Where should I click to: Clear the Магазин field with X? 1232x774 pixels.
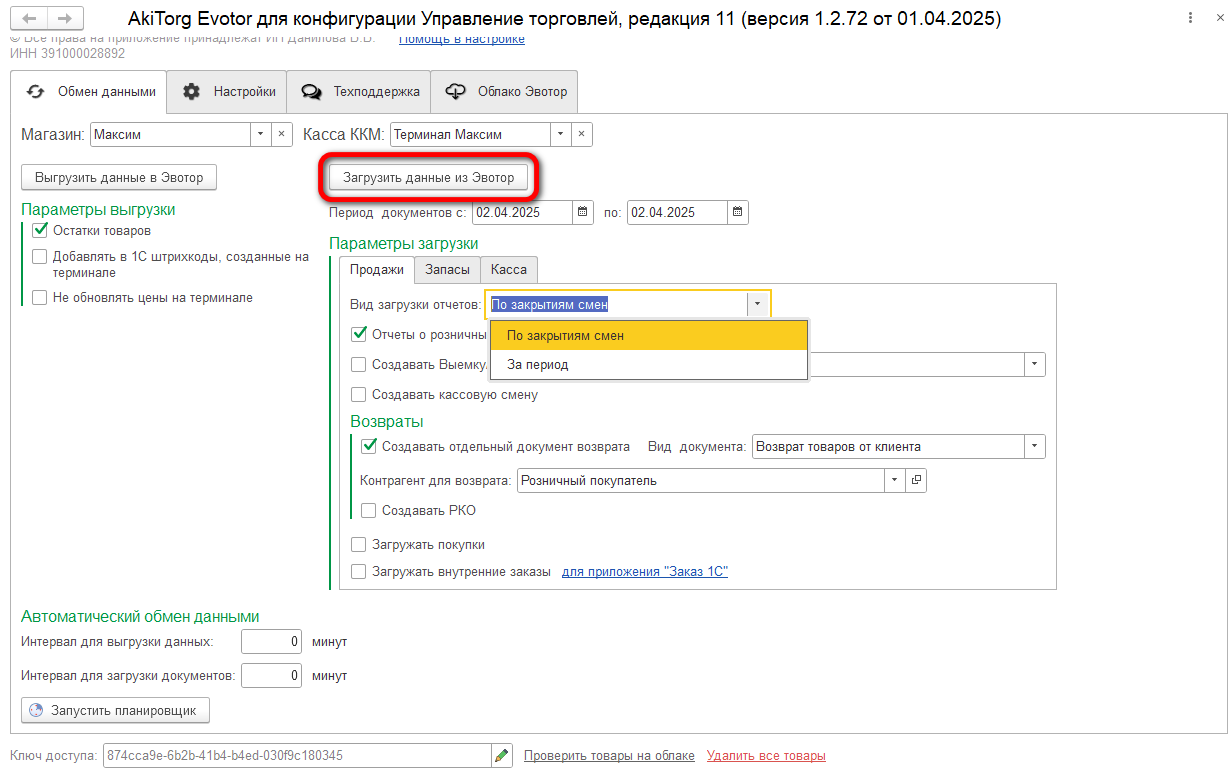(x=281, y=134)
